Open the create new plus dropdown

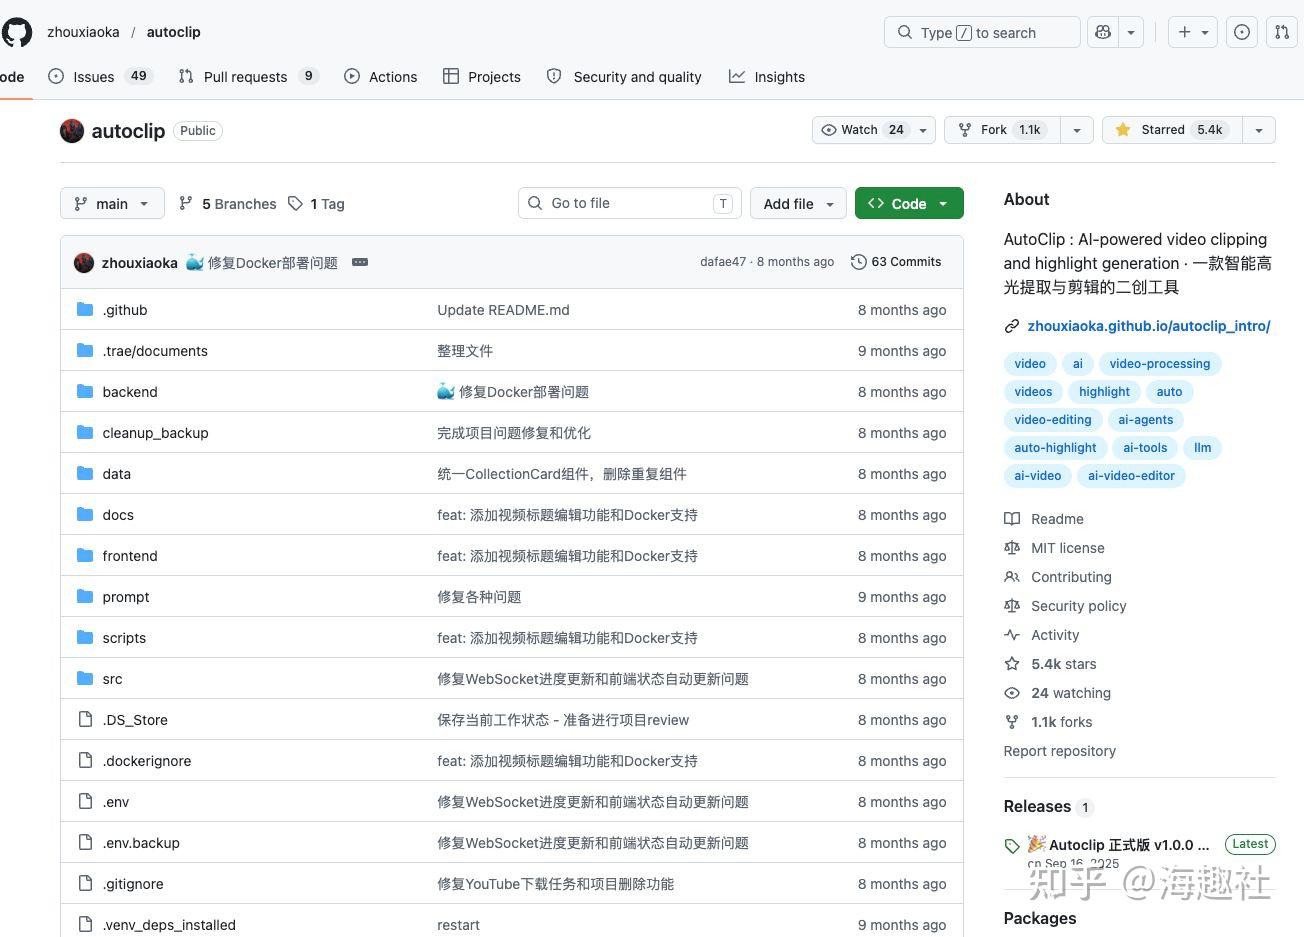pyautogui.click(x=1193, y=32)
